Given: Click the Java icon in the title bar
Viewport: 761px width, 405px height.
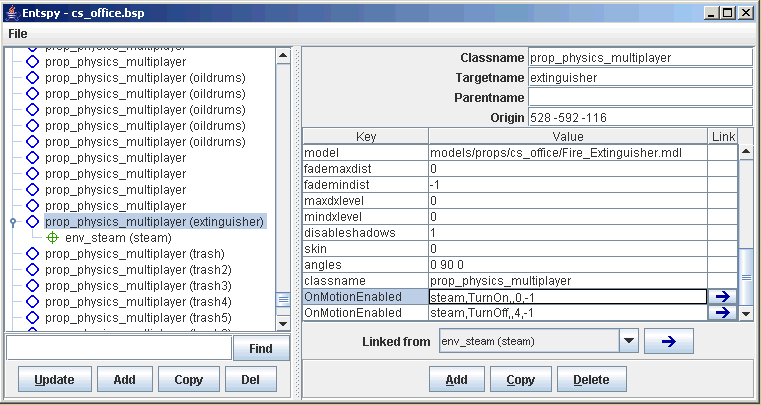Looking at the screenshot, I should (12, 13).
